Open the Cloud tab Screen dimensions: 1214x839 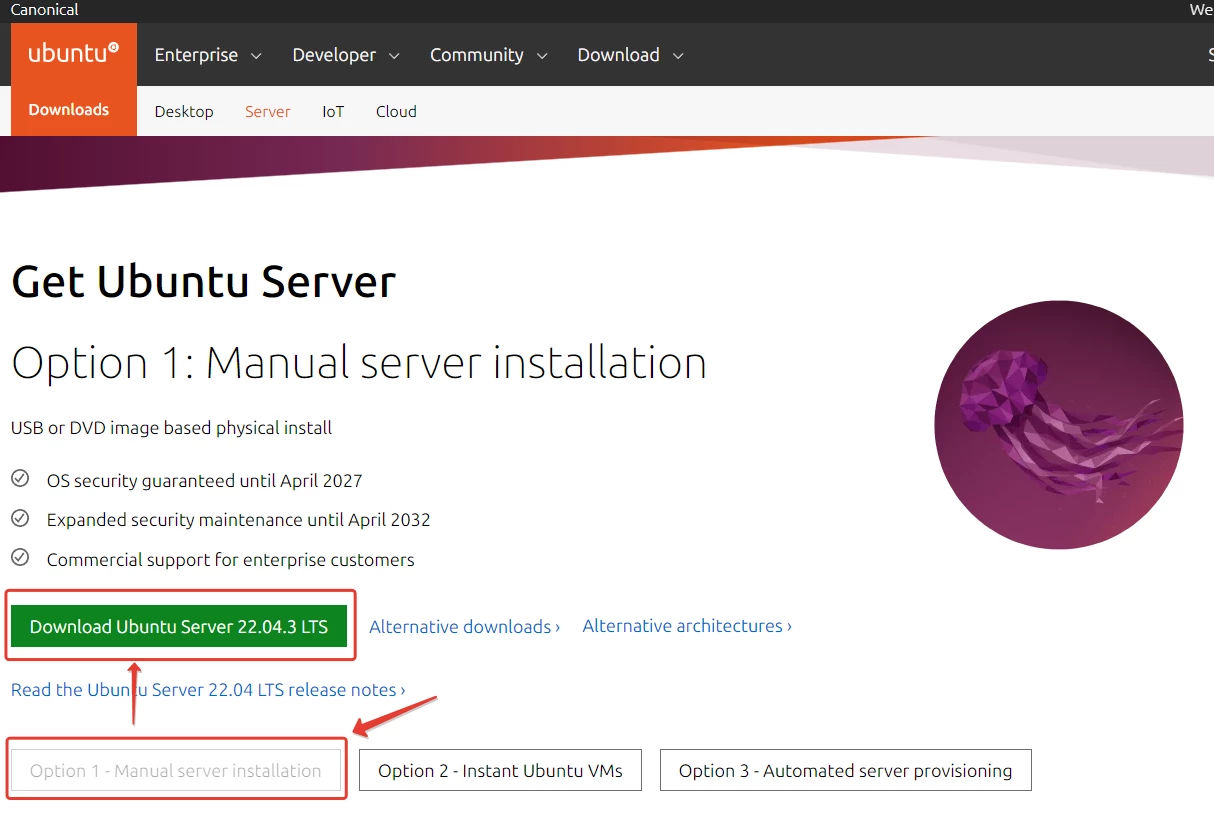(396, 111)
